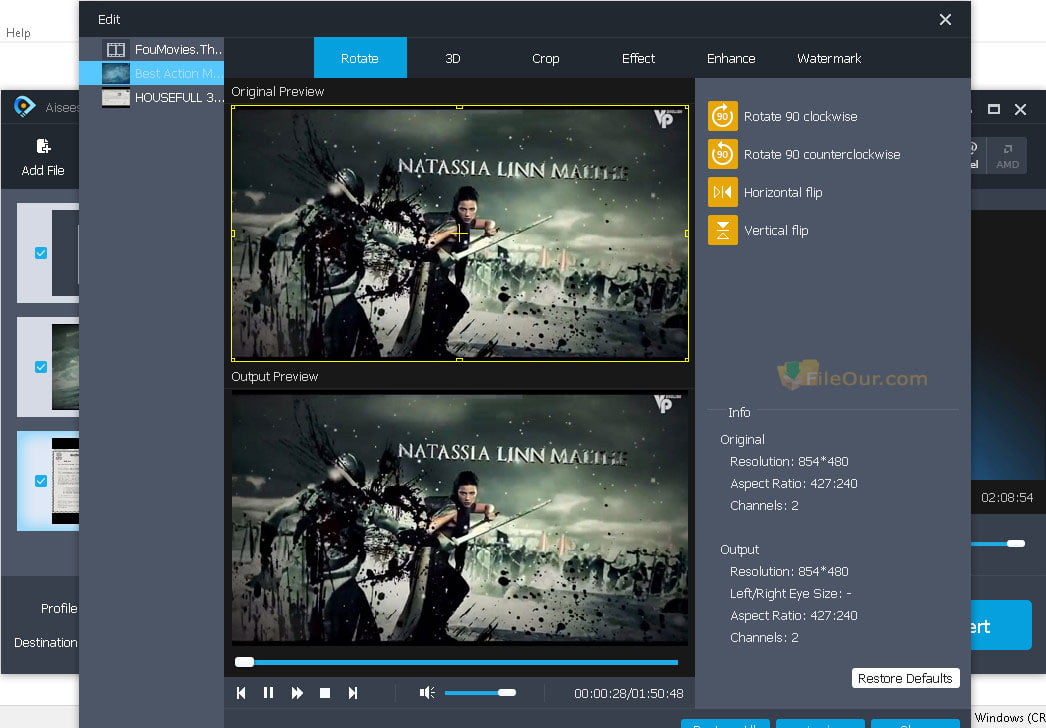Jump to previous frame with skip-back button
This screenshot has height=728, width=1046.
click(241, 693)
